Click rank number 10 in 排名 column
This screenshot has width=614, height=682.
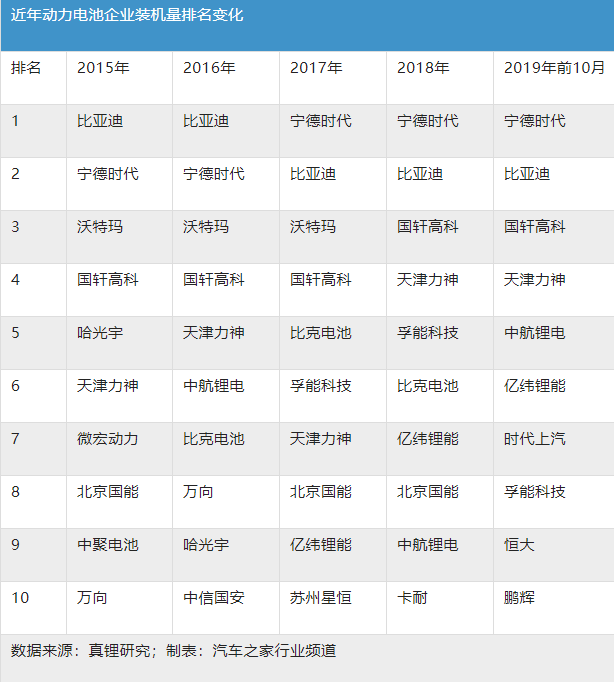click(20, 598)
